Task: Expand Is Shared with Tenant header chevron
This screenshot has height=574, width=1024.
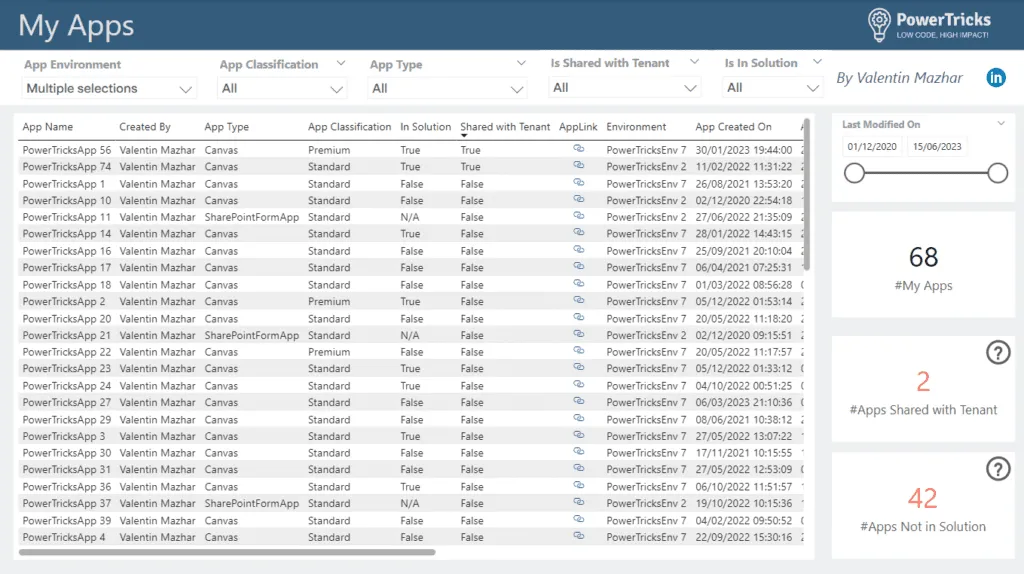Action: click(694, 62)
